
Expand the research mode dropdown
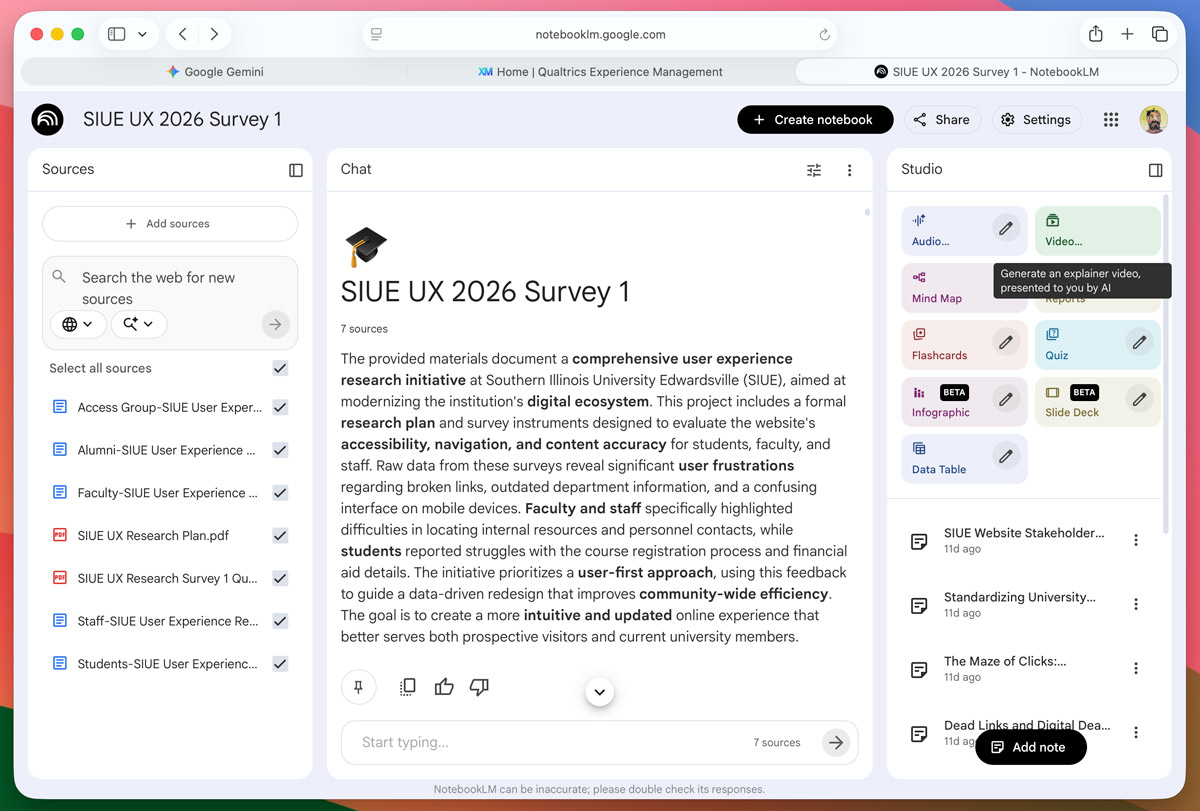pyautogui.click(x=138, y=324)
